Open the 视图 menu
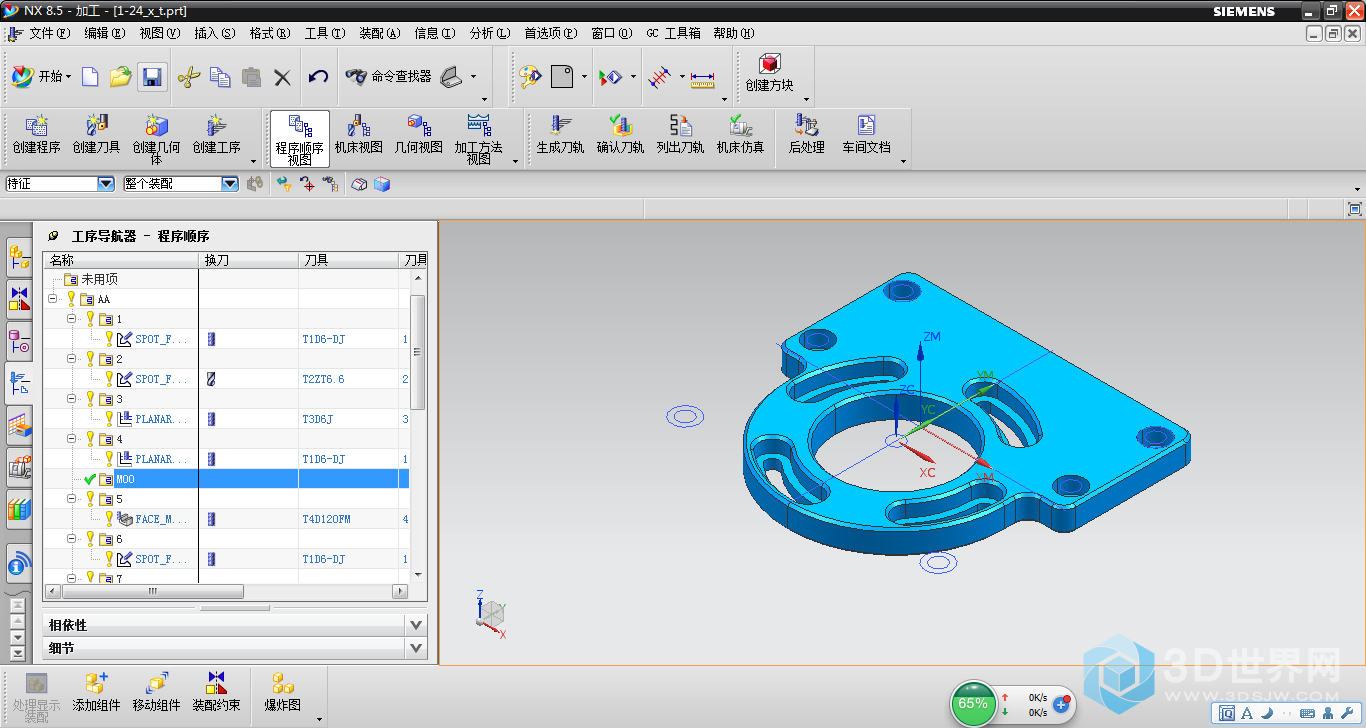Viewport: 1366px width, 728px height. click(159, 33)
